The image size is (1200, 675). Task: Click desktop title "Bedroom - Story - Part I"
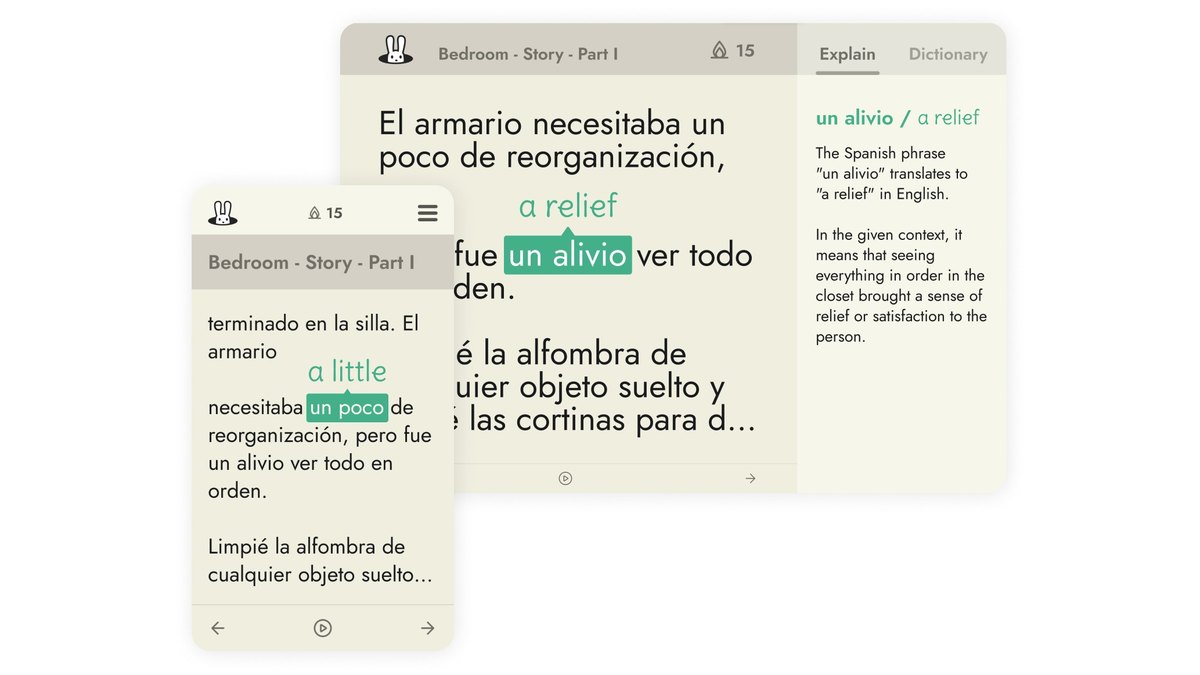coord(528,54)
